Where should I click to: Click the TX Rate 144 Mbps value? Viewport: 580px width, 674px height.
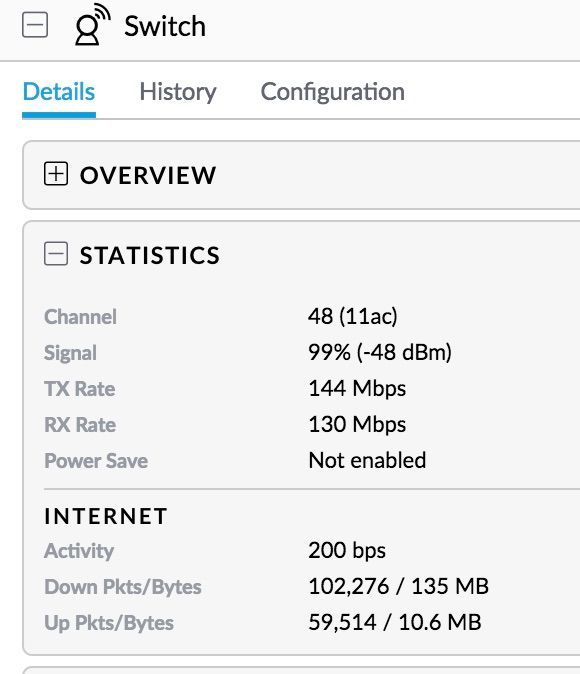coord(357,389)
